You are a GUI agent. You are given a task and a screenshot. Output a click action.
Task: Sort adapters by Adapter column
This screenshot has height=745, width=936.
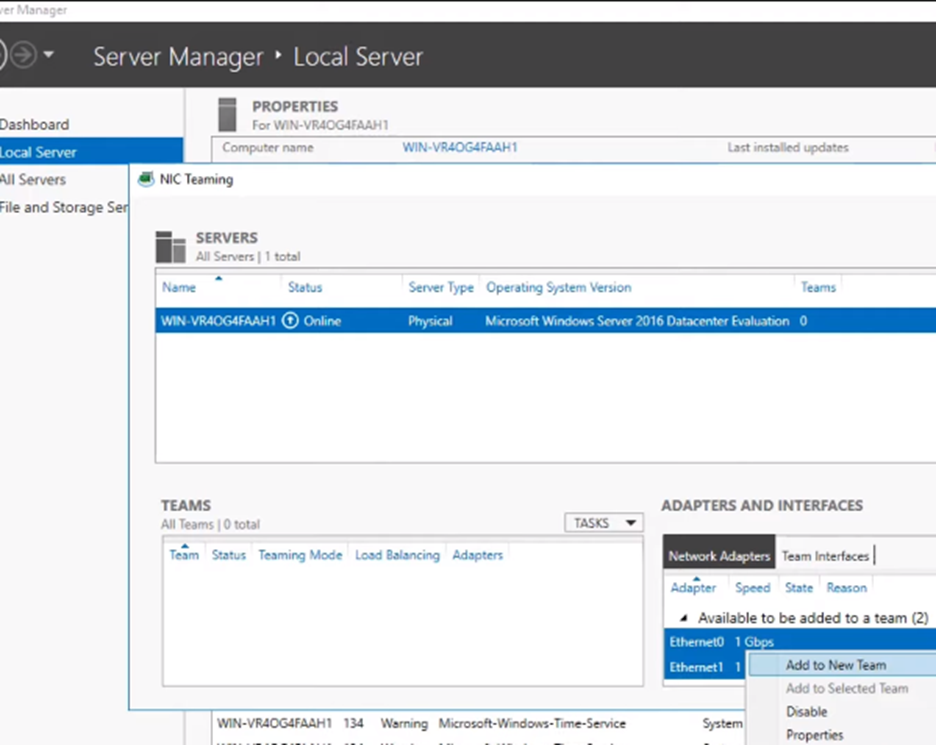693,587
